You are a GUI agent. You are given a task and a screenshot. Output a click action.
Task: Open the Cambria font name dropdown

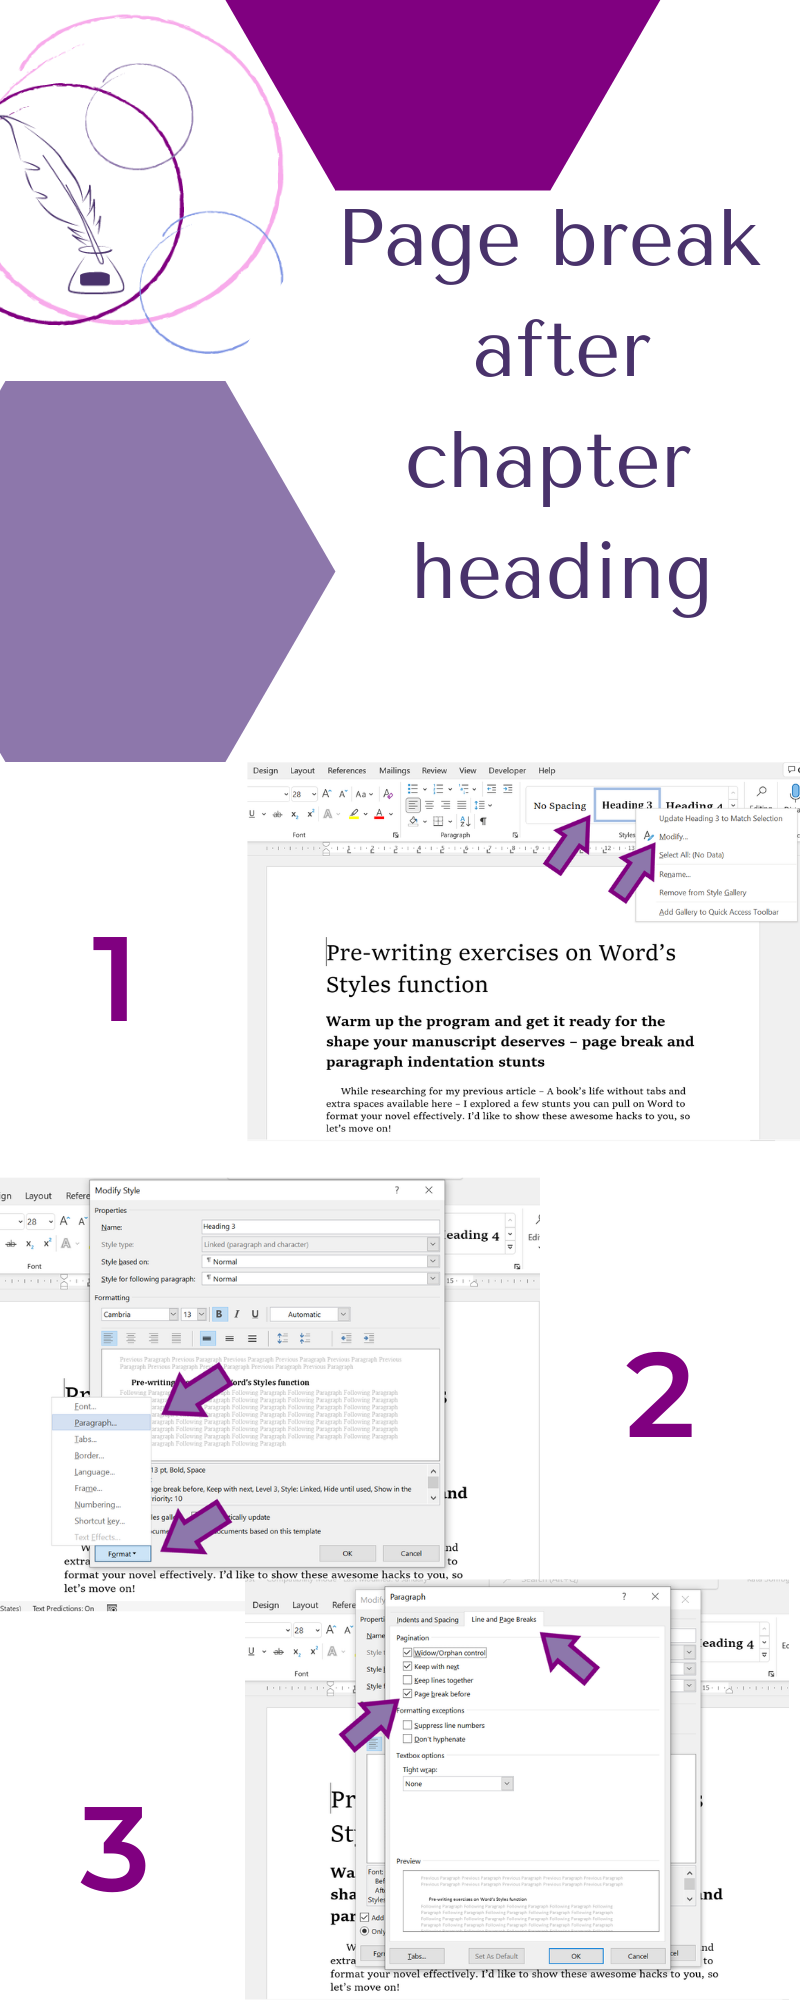173,1314
